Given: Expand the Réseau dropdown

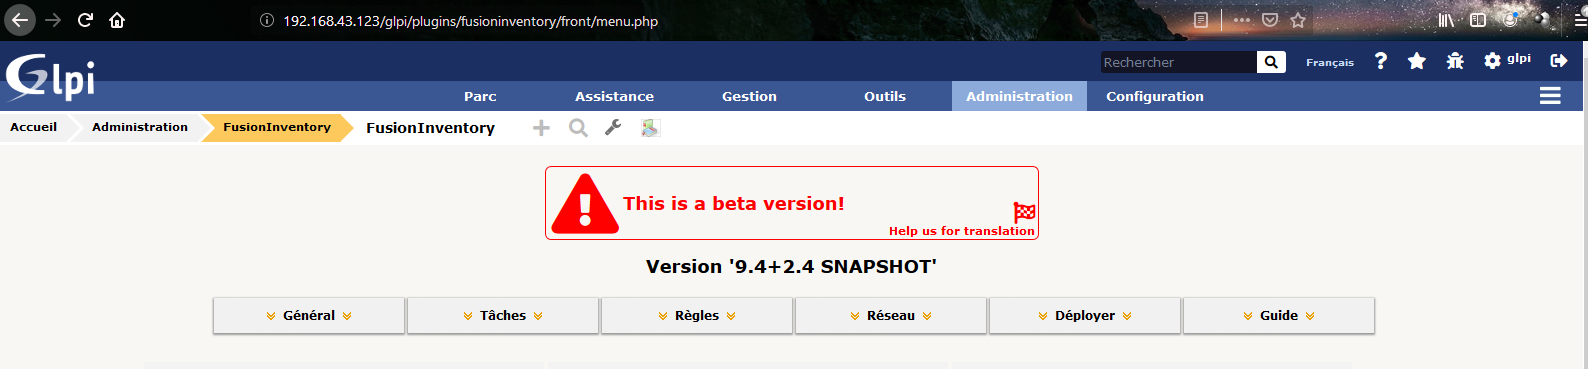Looking at the screenshot, I should click(891, 315).
